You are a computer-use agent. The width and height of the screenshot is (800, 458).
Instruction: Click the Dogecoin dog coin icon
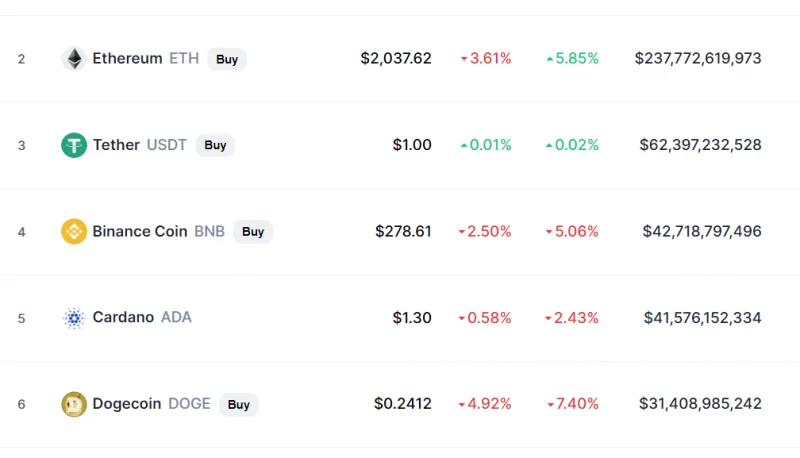coord(74,404)
